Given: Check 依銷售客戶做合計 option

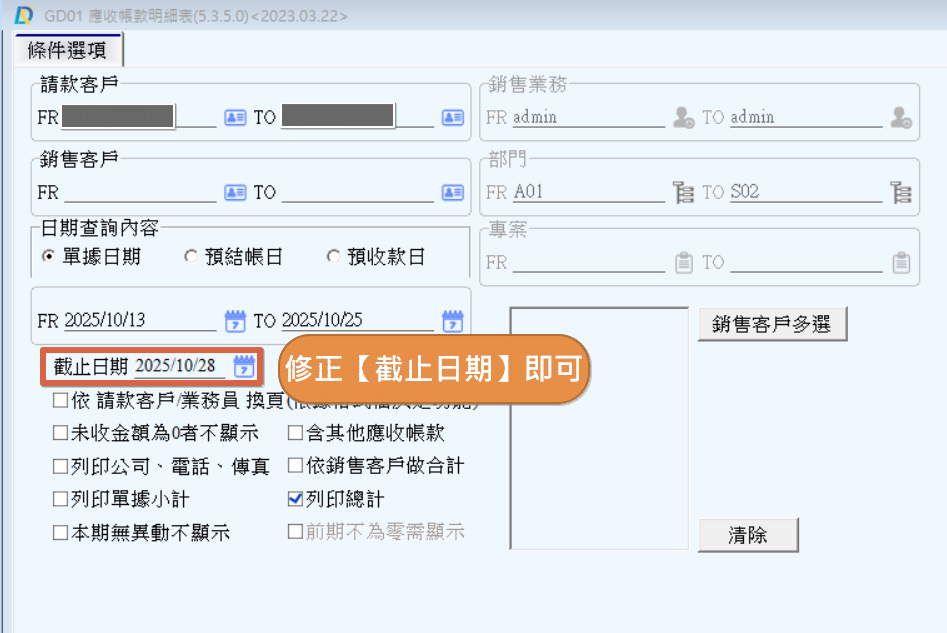Looking at the screenshot, I should [x=295, y=466].
